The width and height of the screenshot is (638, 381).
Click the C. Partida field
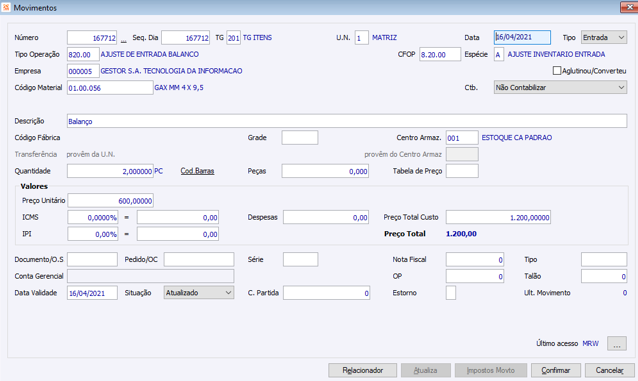[x=327, y=293]
